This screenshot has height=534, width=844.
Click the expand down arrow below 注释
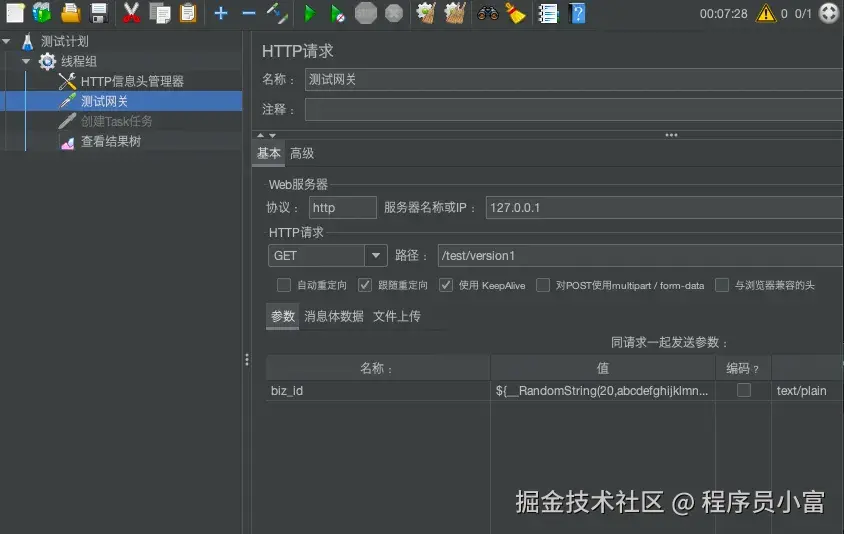[x=272, y=135]
